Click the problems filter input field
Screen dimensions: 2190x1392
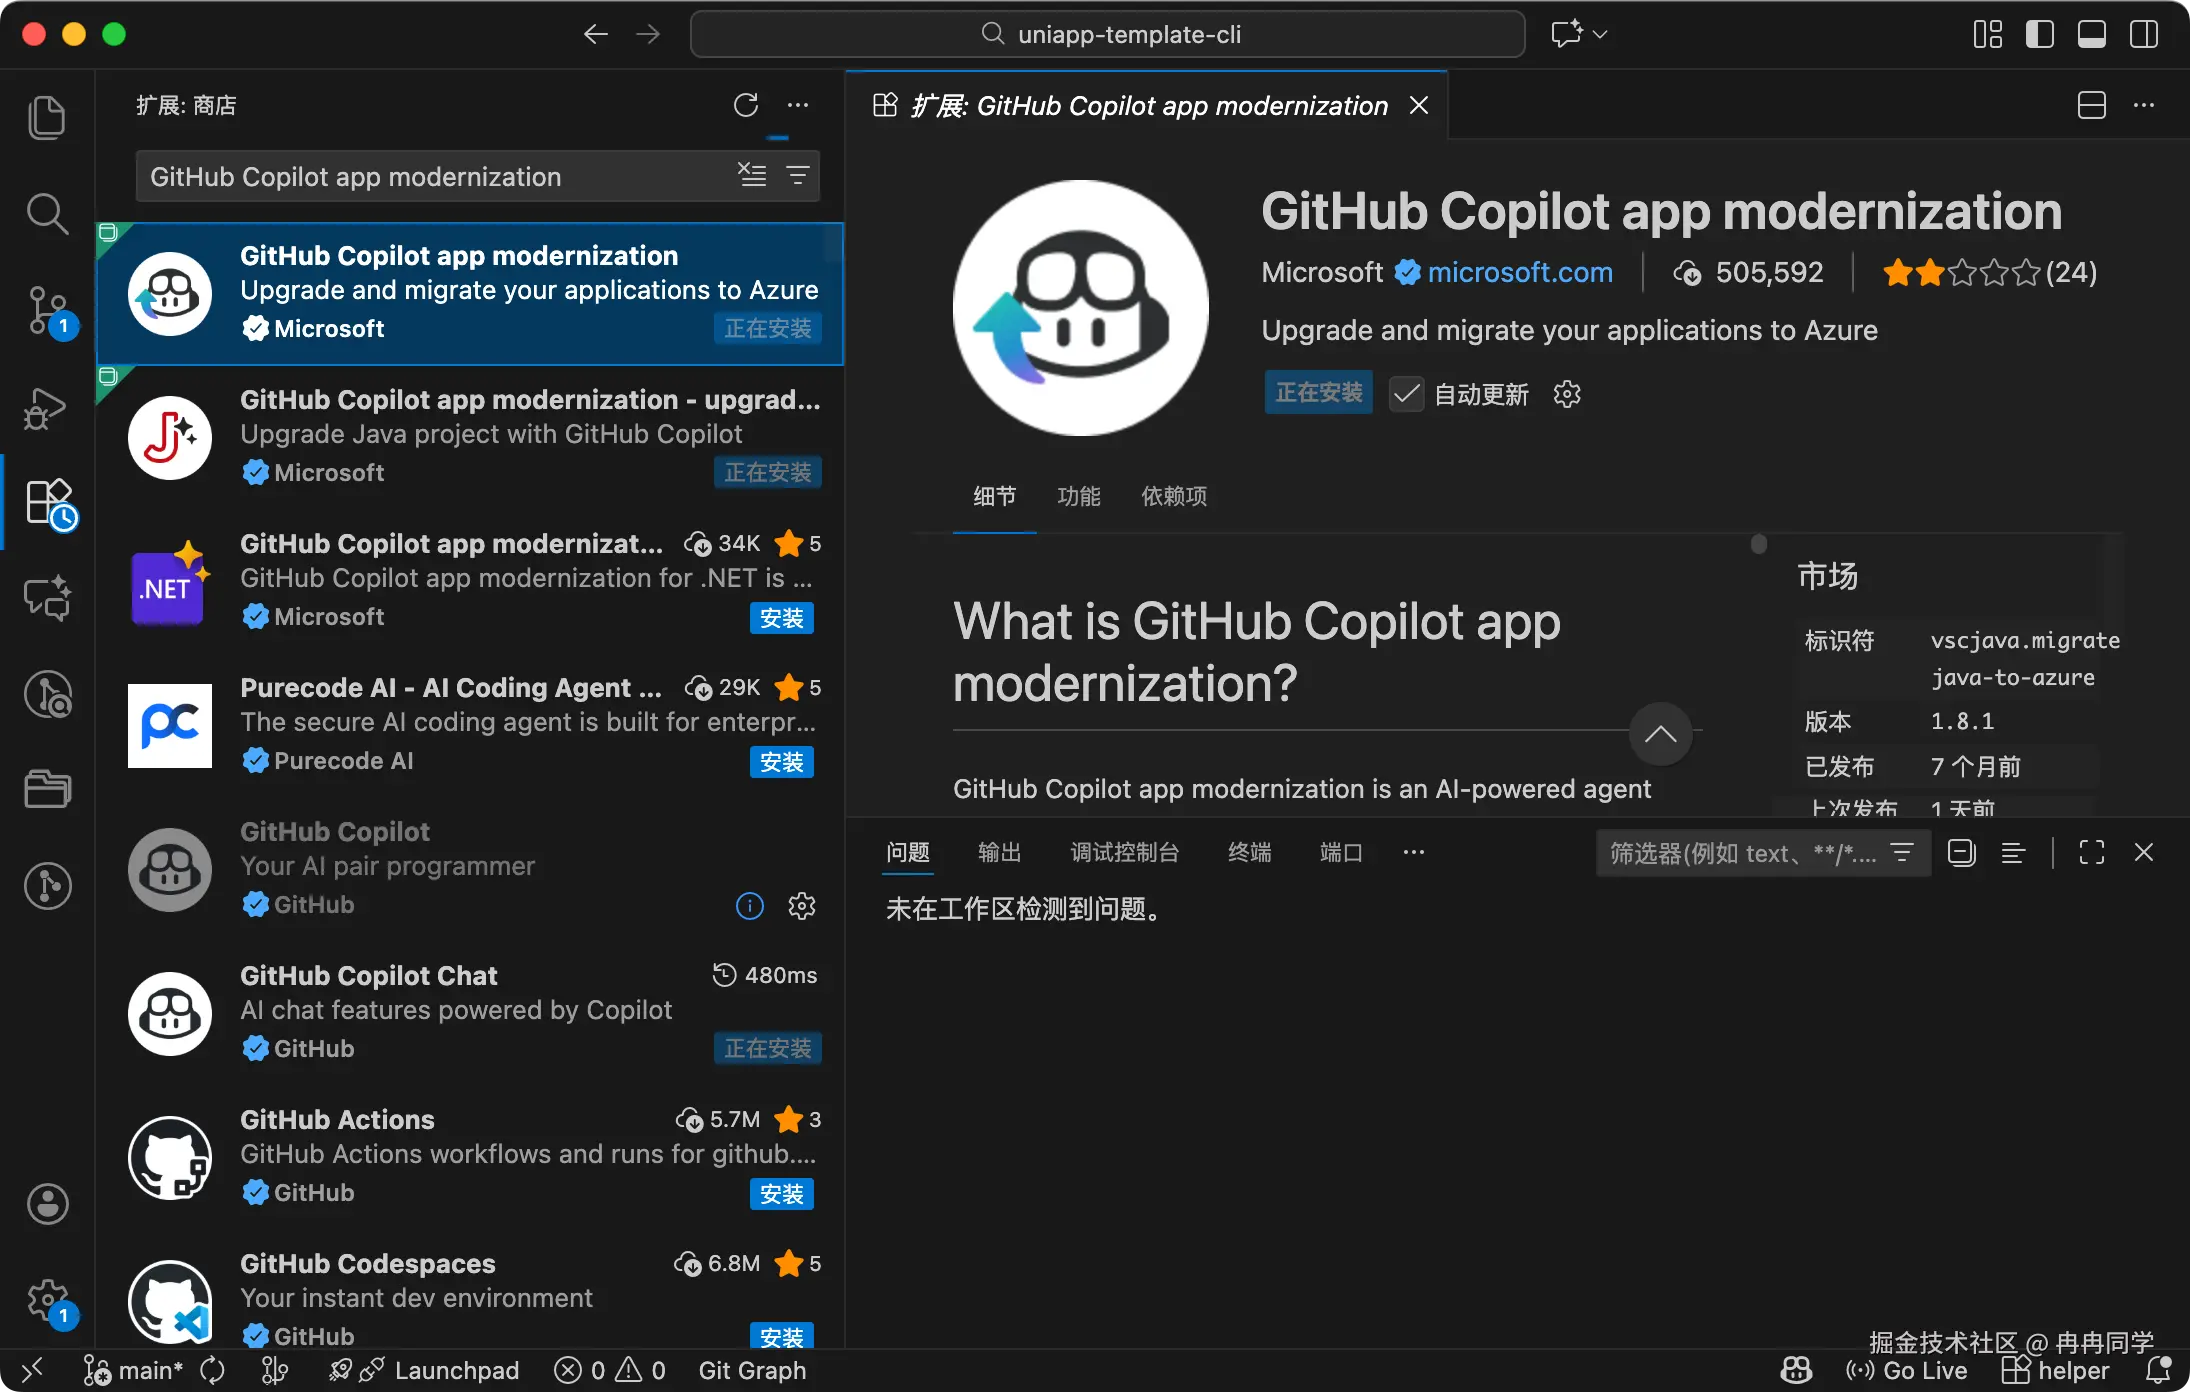[x=1742, y=853]
